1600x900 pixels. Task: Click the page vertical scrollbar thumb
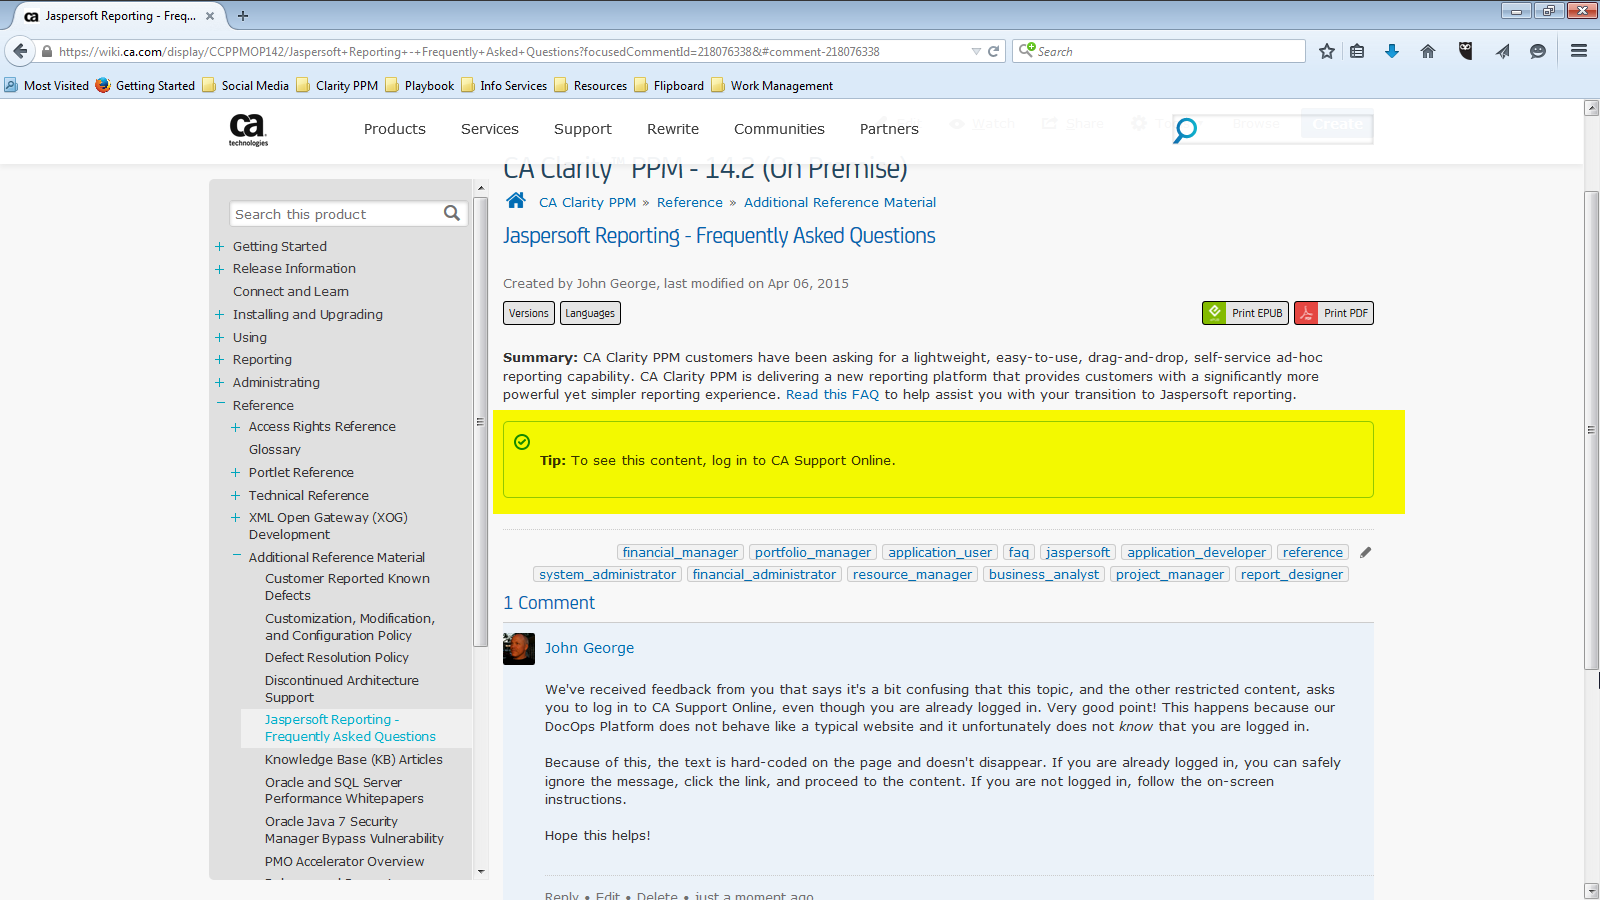1591,430
